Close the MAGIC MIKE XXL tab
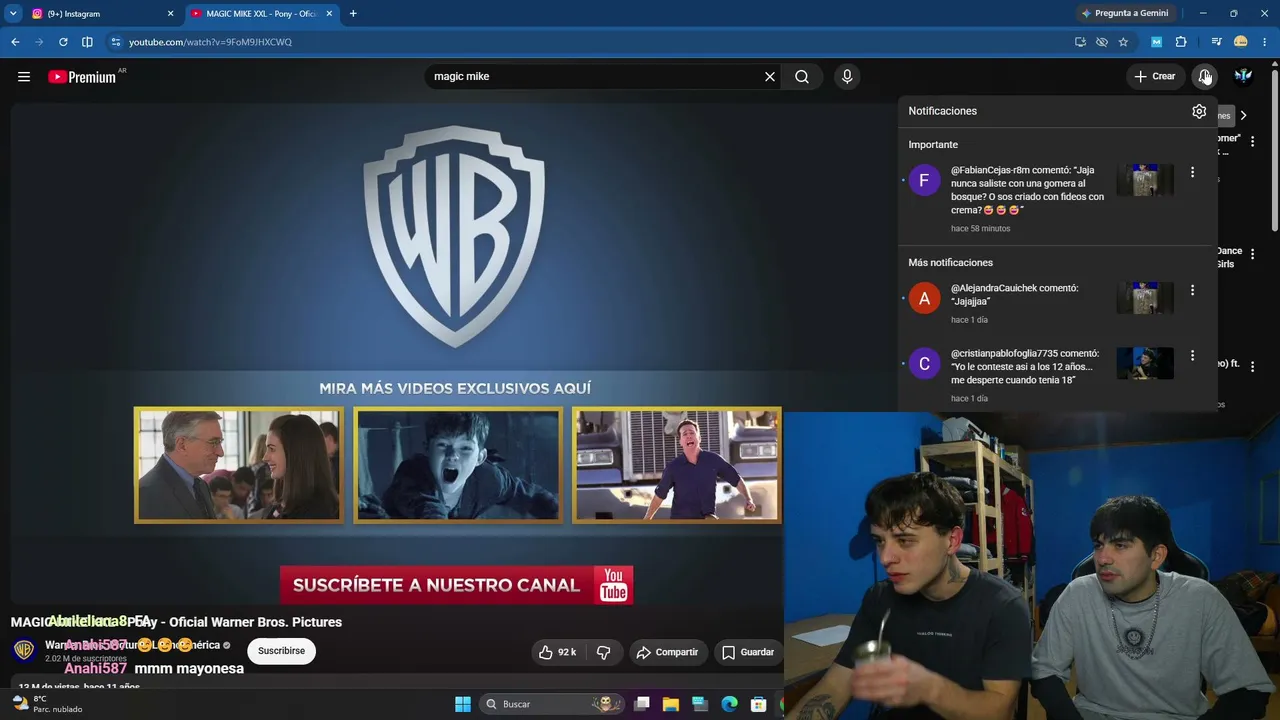 [329, 14]
